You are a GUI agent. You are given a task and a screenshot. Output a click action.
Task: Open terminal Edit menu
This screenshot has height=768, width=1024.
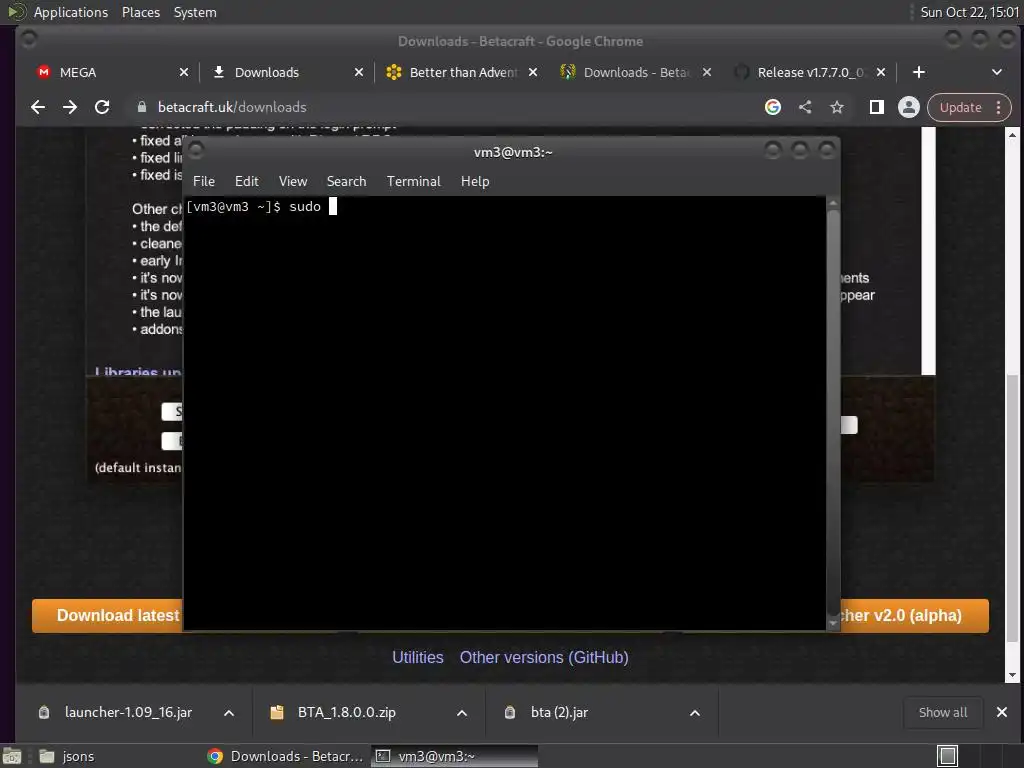pos(247,182)
